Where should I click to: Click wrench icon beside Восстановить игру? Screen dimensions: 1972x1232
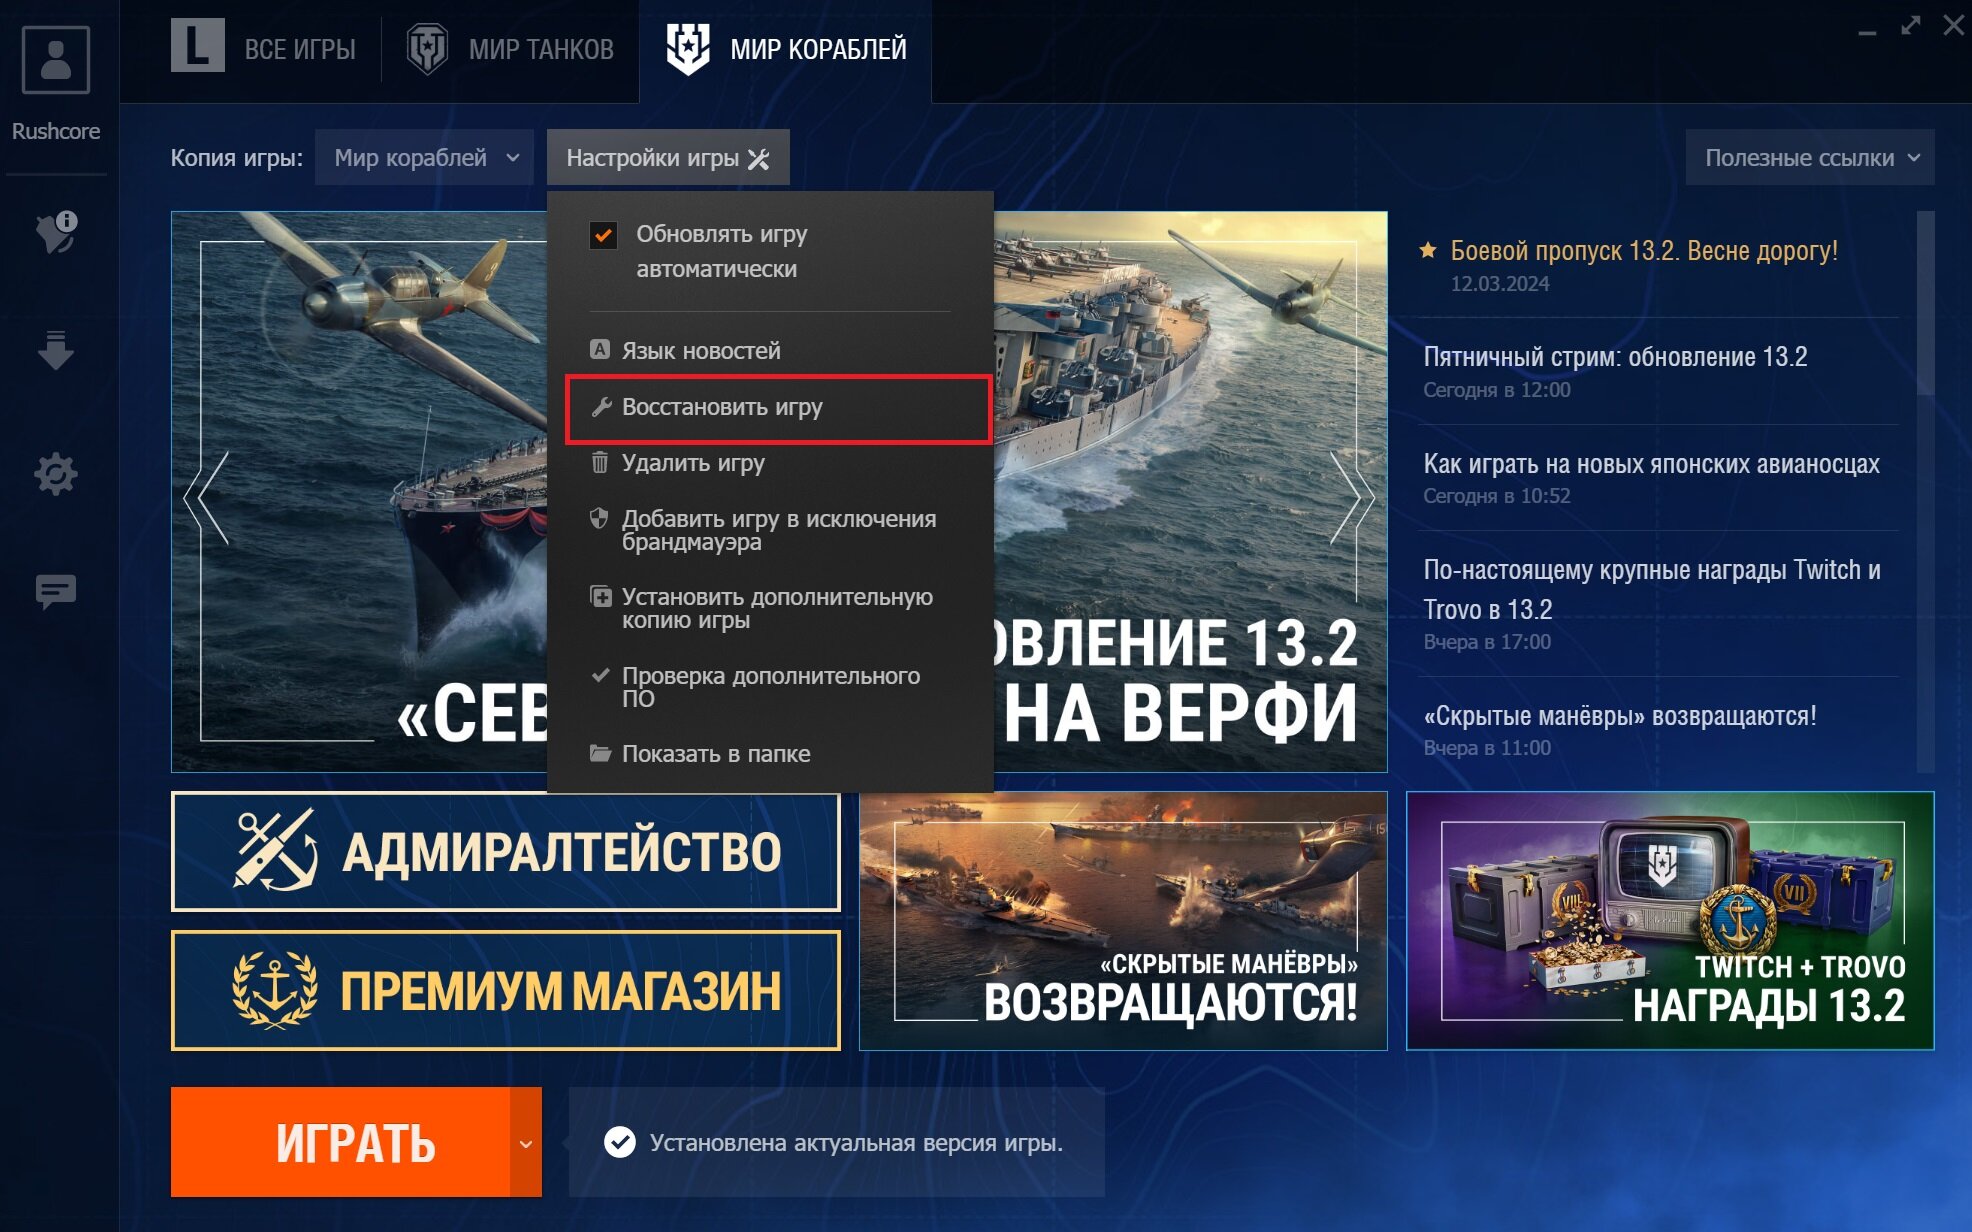601,407
